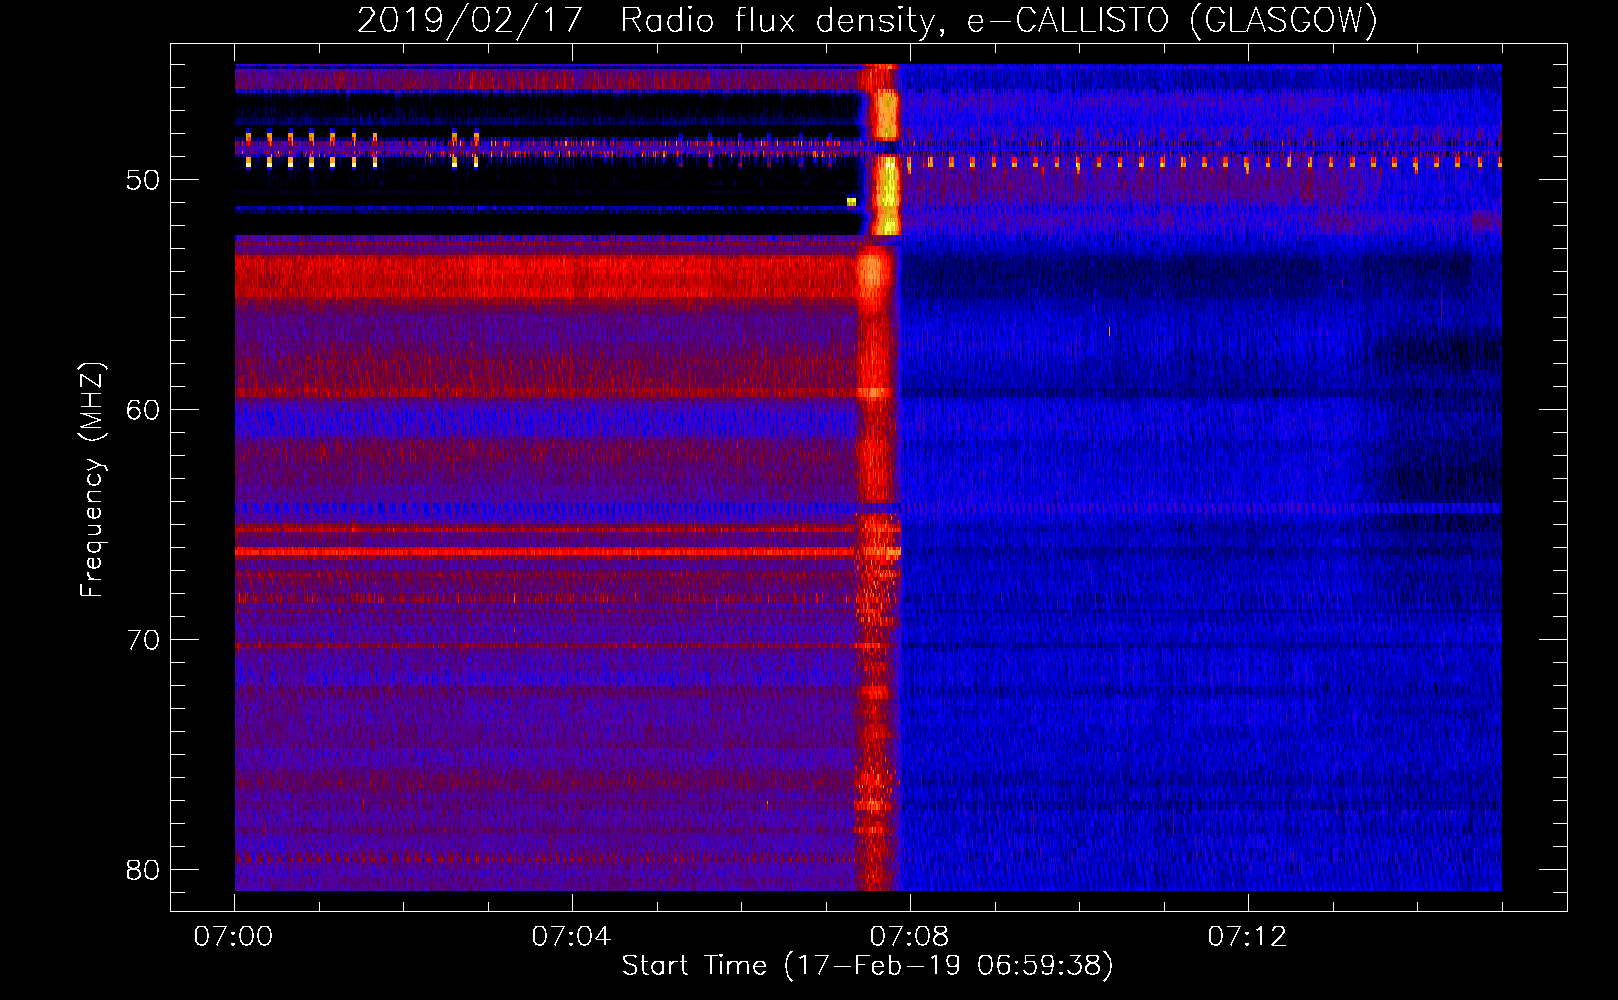The image size is (1618, 1000).
Task: Click the 07:00 time tick label
Action: [234, 937]
